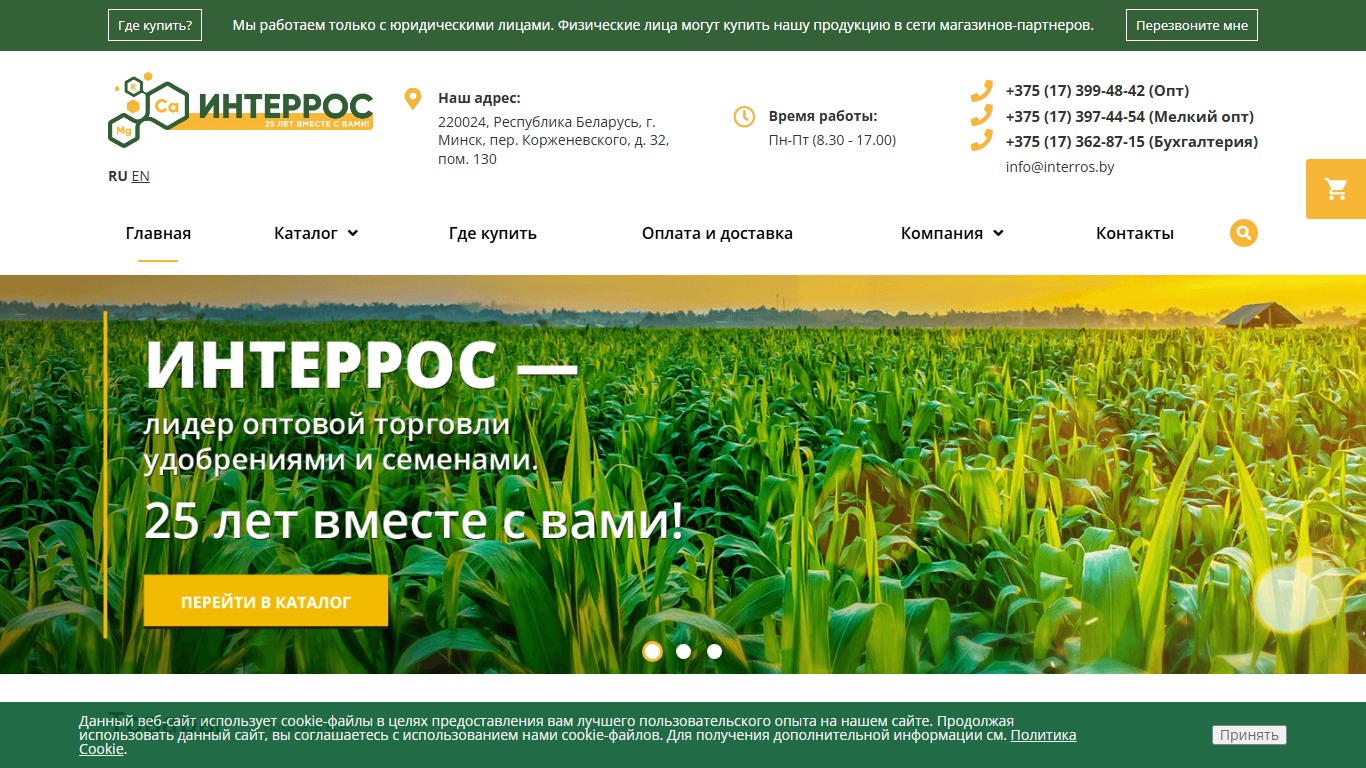Switch the language to EN
The image size is (1366, 768).
[141, 176]
